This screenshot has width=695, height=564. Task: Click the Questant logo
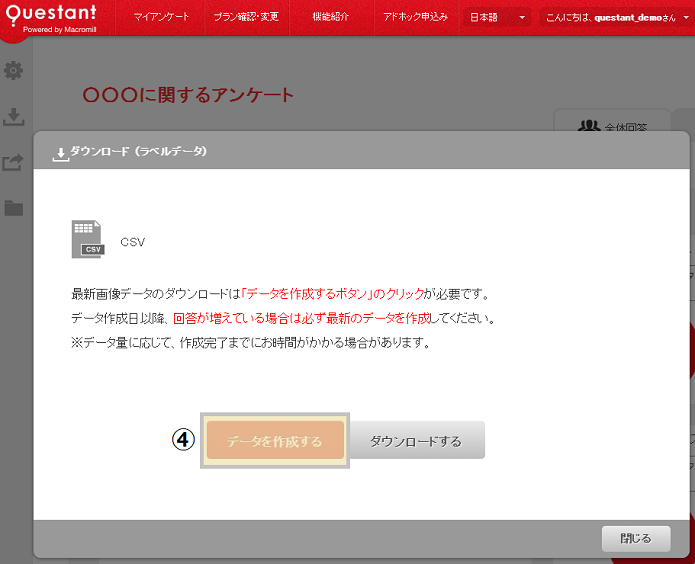point(52,16)
